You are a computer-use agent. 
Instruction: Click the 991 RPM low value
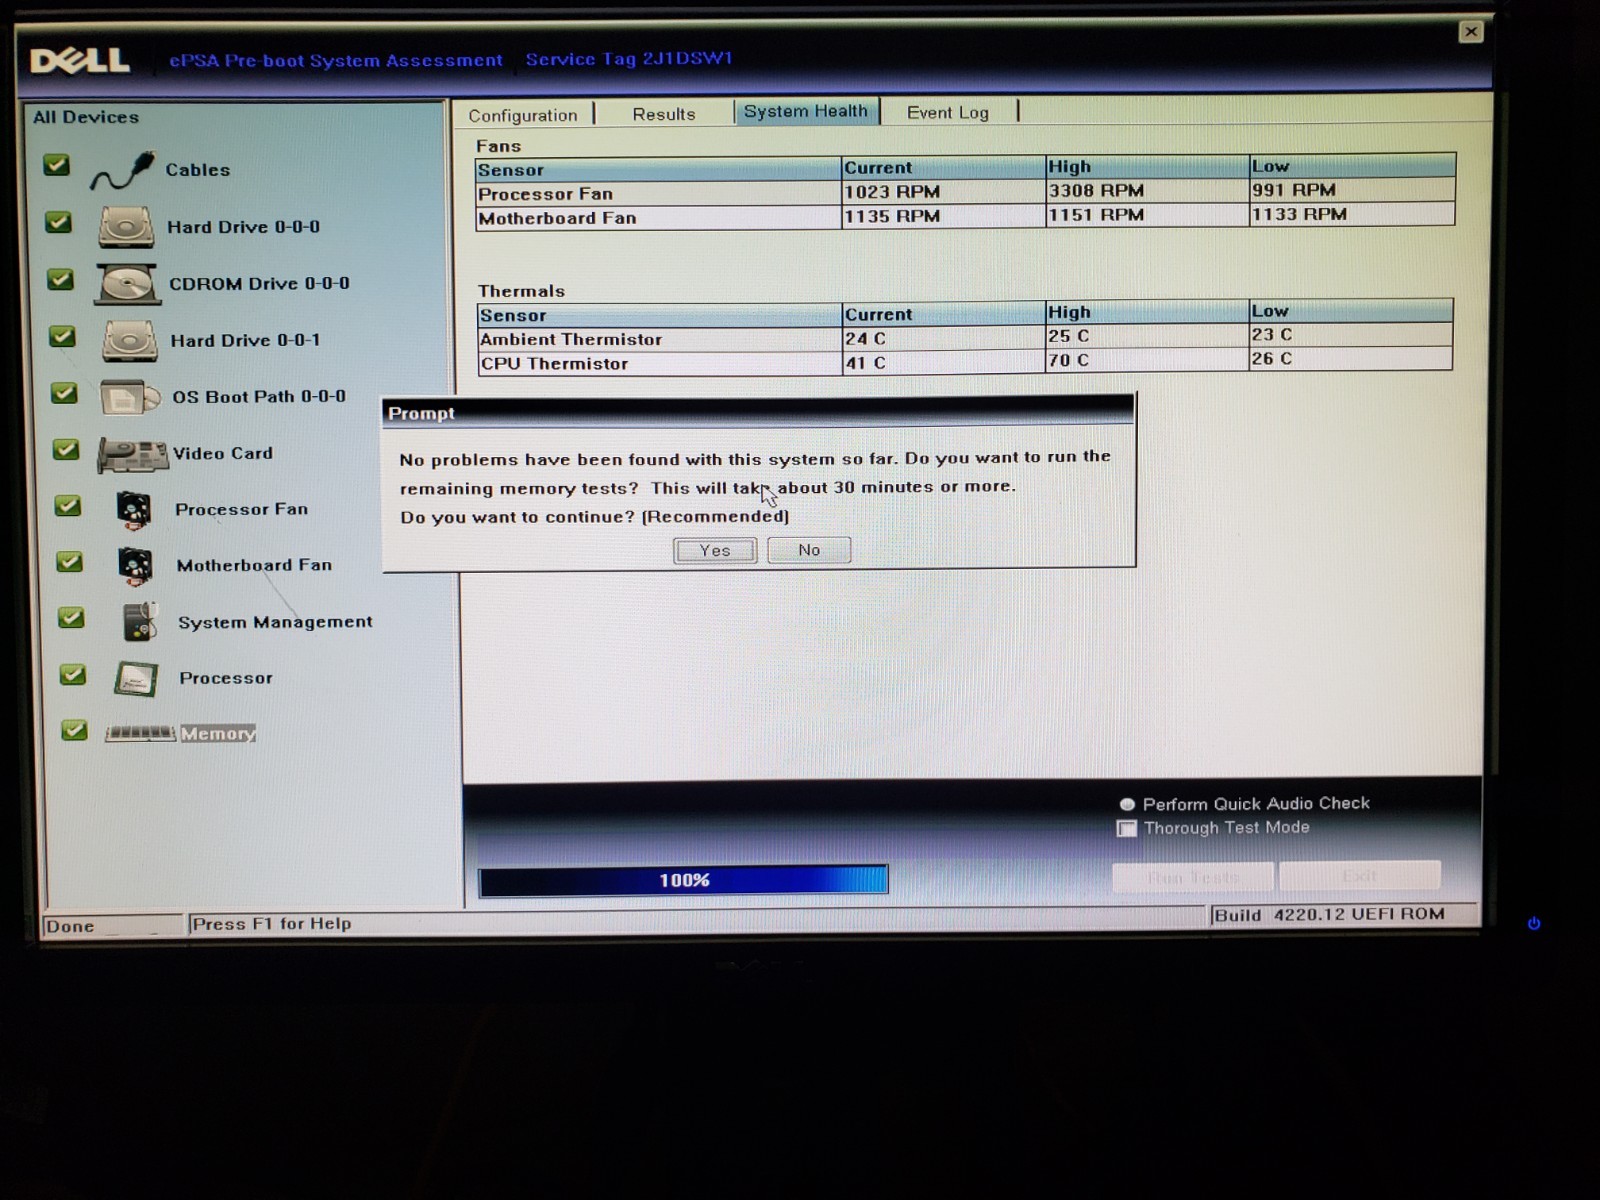pos(1294,189)
